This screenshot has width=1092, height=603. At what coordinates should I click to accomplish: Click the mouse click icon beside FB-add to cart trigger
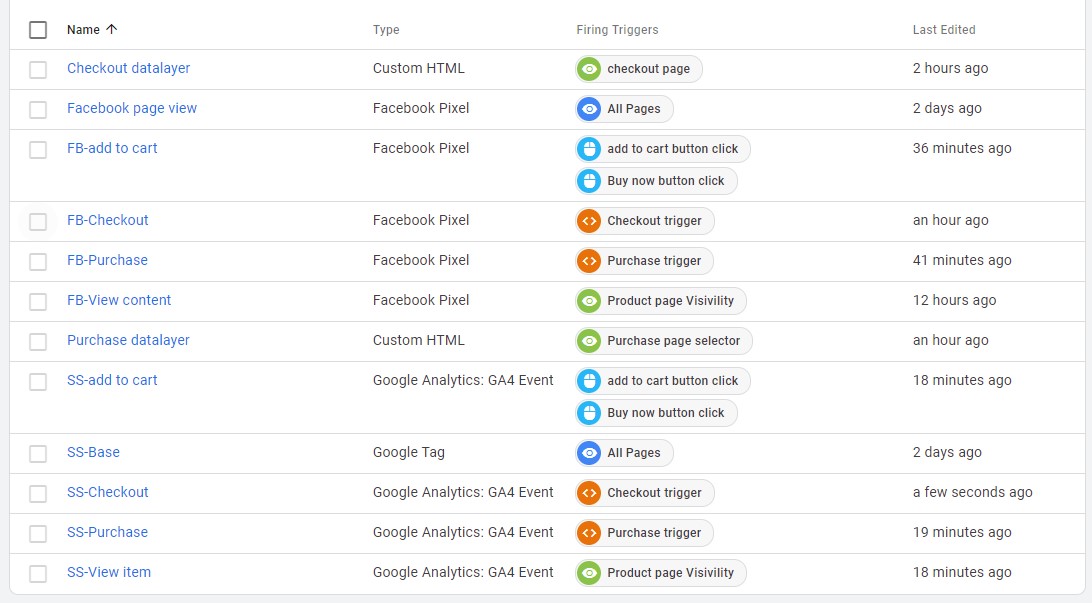pyautogui.click(x=590, y=149)
